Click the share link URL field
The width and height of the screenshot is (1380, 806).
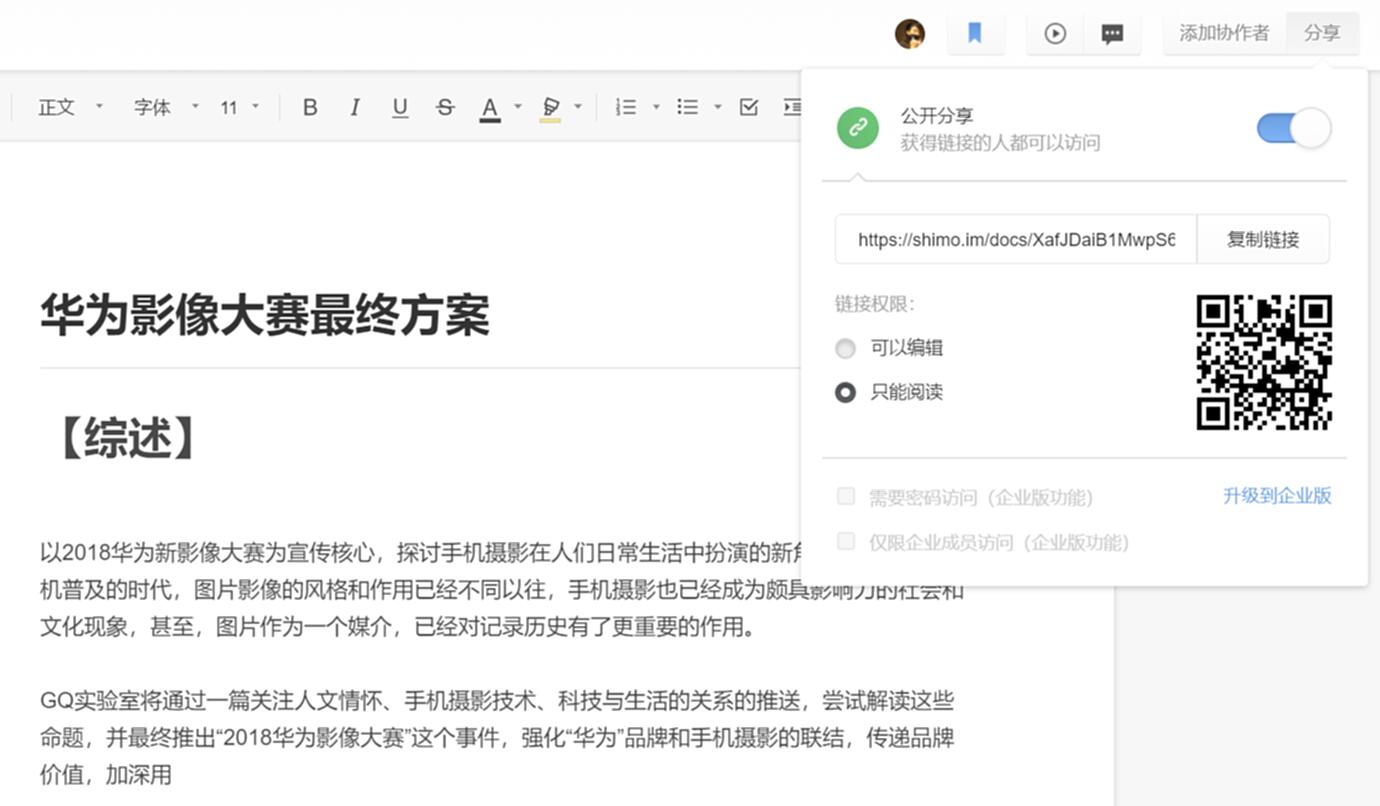[x=1016, y=239]
